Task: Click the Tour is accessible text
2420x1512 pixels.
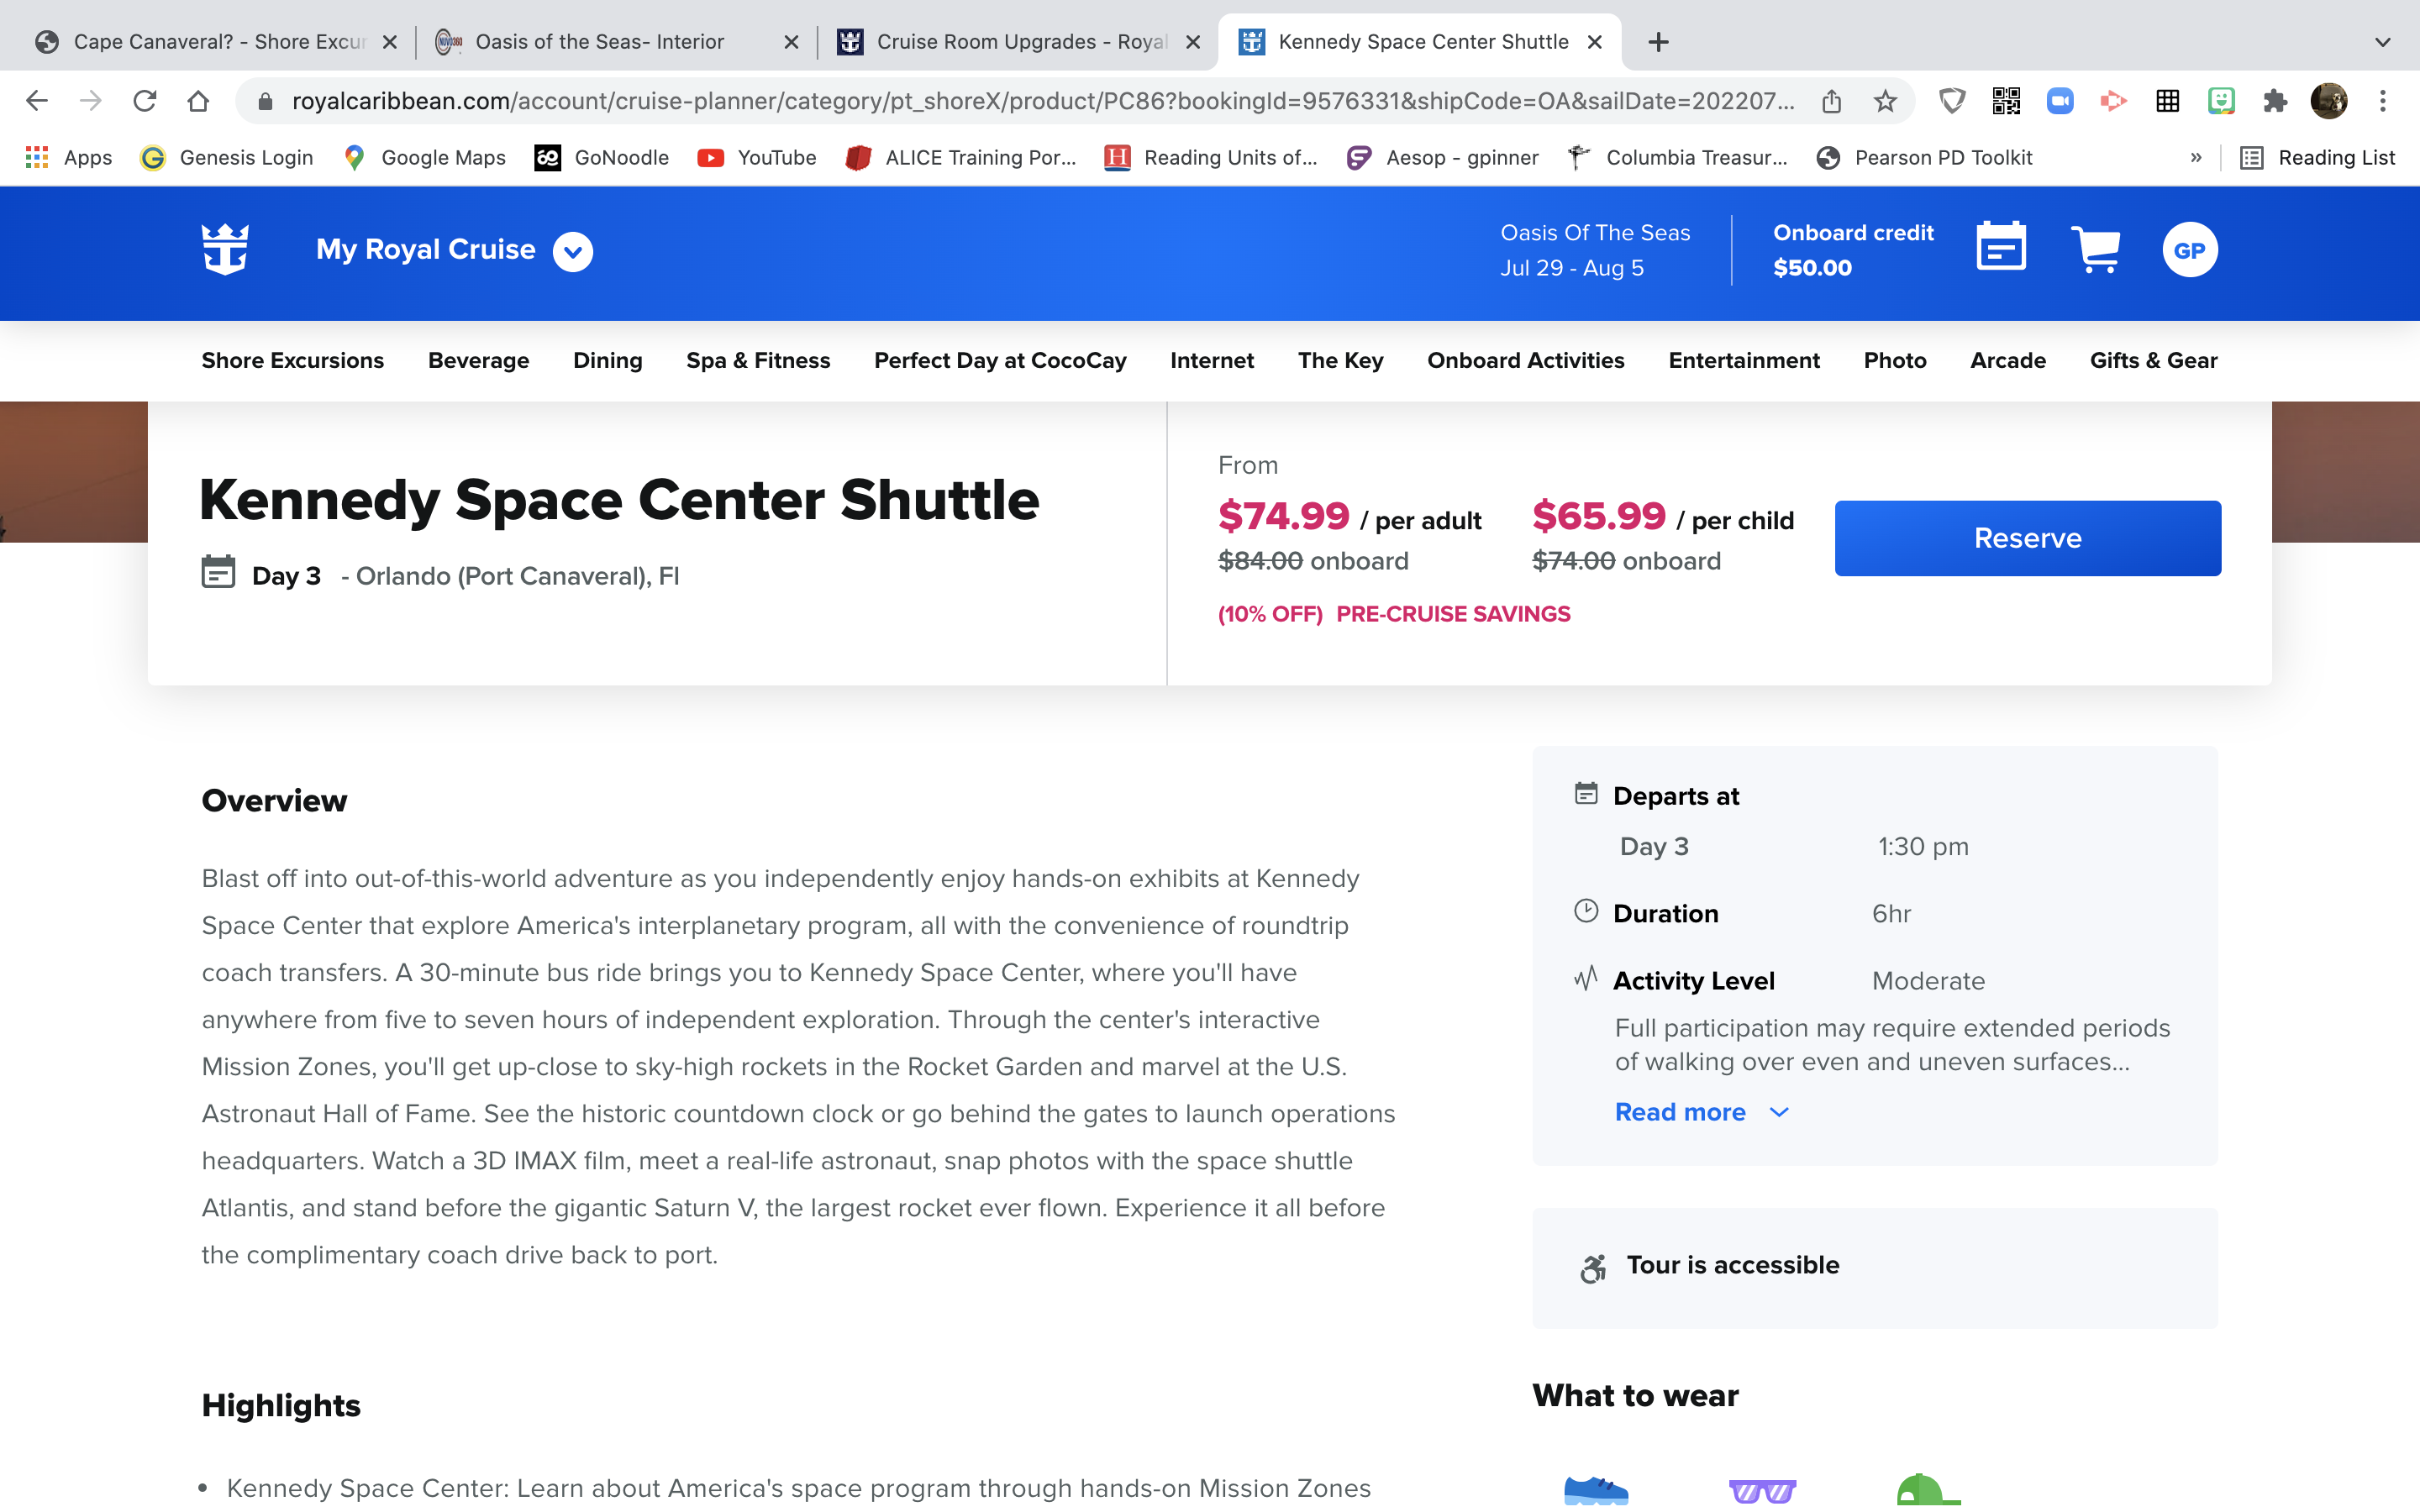Action: [1733, 1265]
